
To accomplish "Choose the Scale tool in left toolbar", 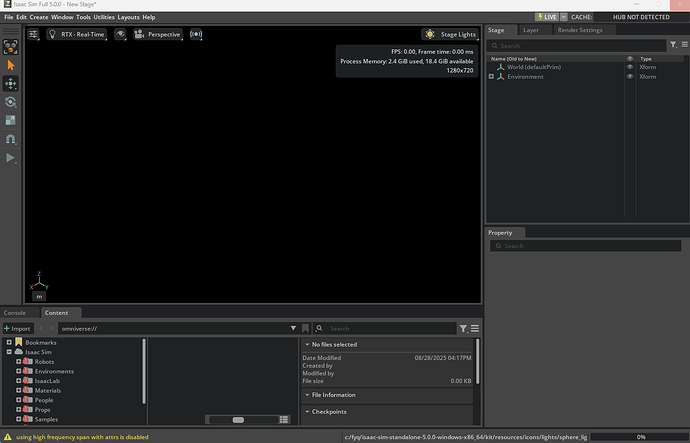I will [11, 121].
